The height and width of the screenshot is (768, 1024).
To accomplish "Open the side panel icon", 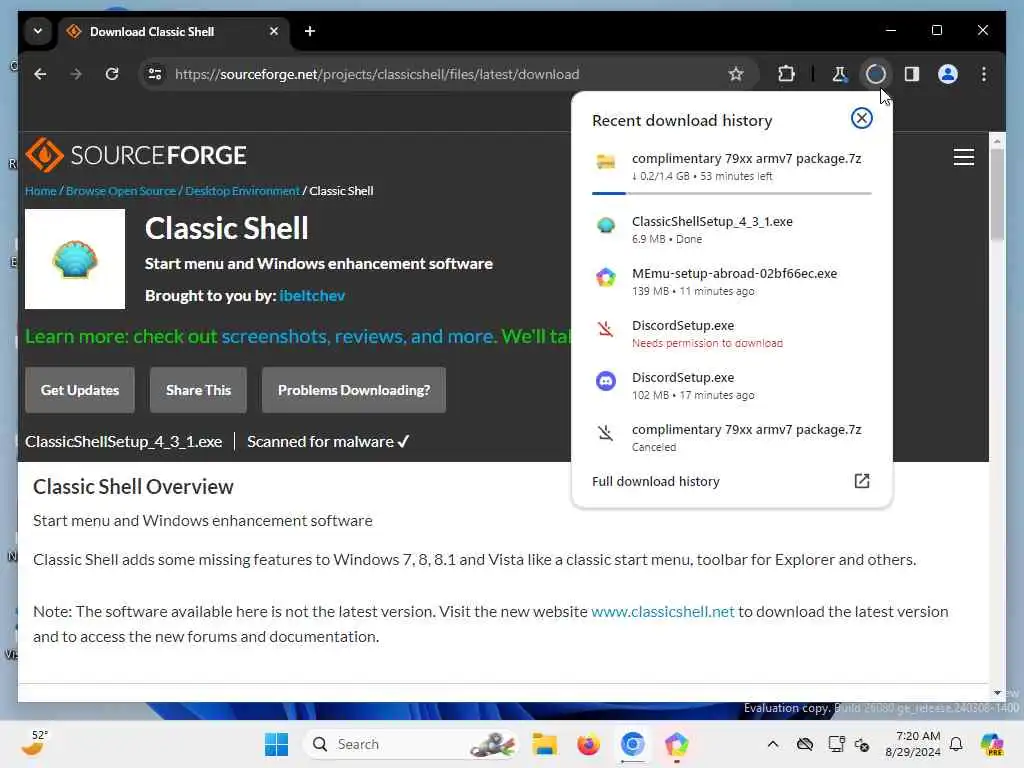I will pos(912,74).
